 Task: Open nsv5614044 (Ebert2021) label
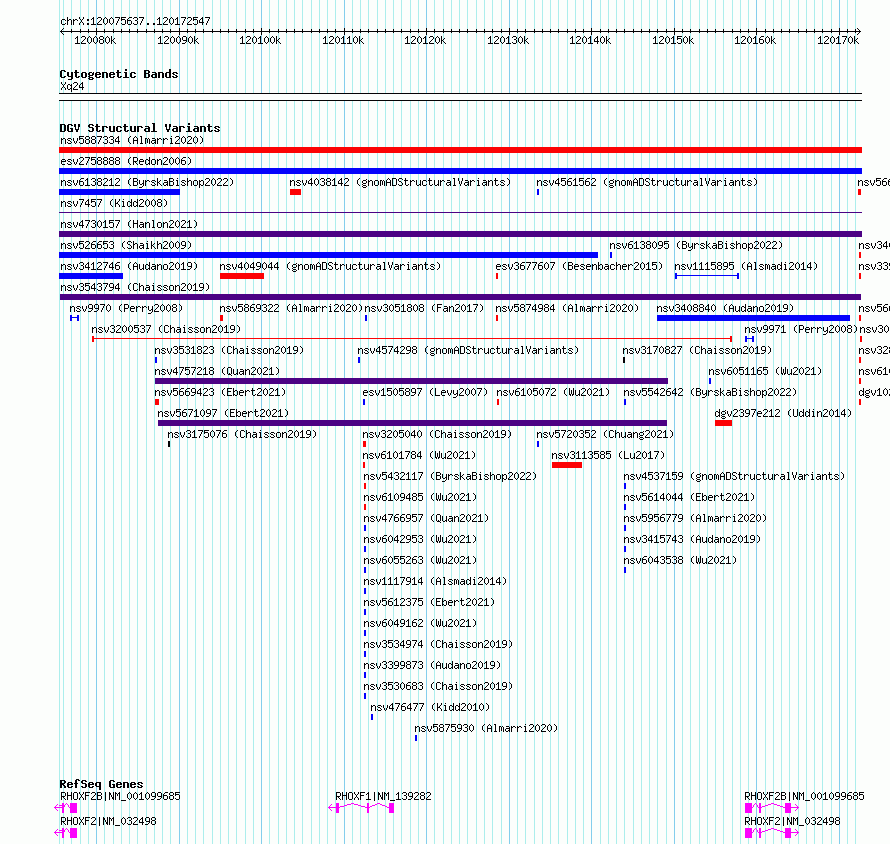[x=689, y=497]
